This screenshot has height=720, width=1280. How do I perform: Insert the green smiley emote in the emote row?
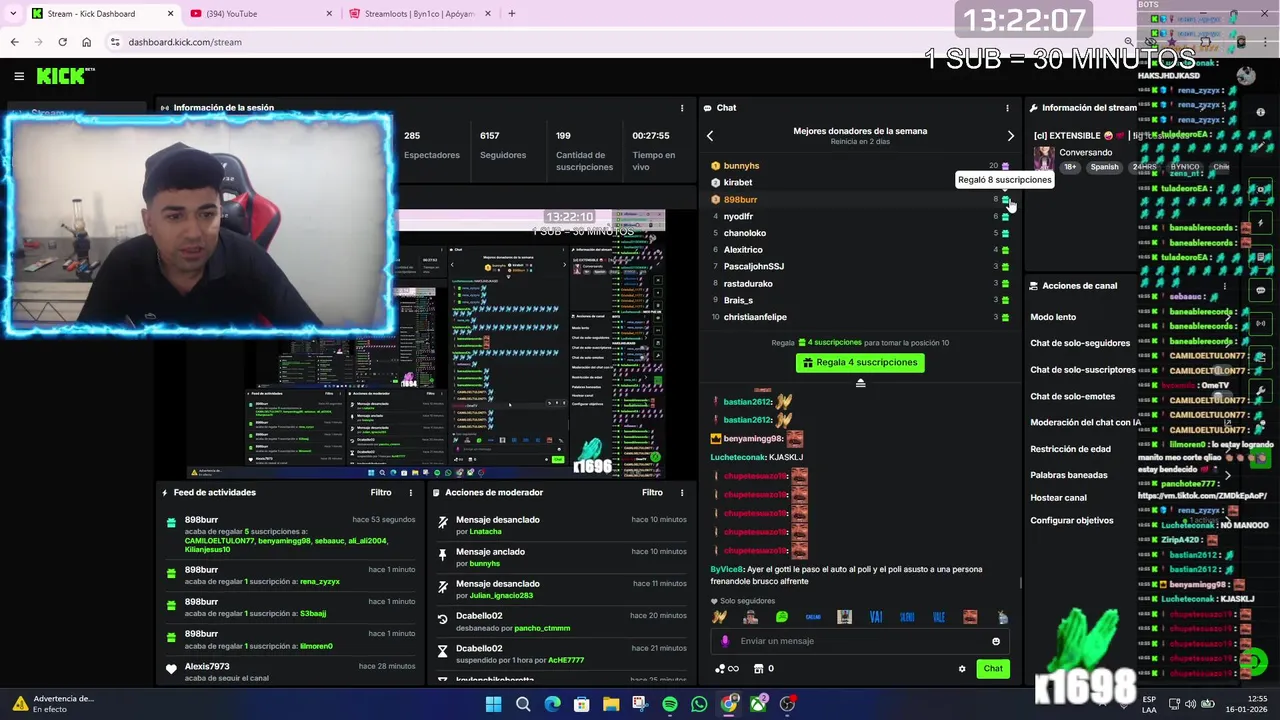782,617
